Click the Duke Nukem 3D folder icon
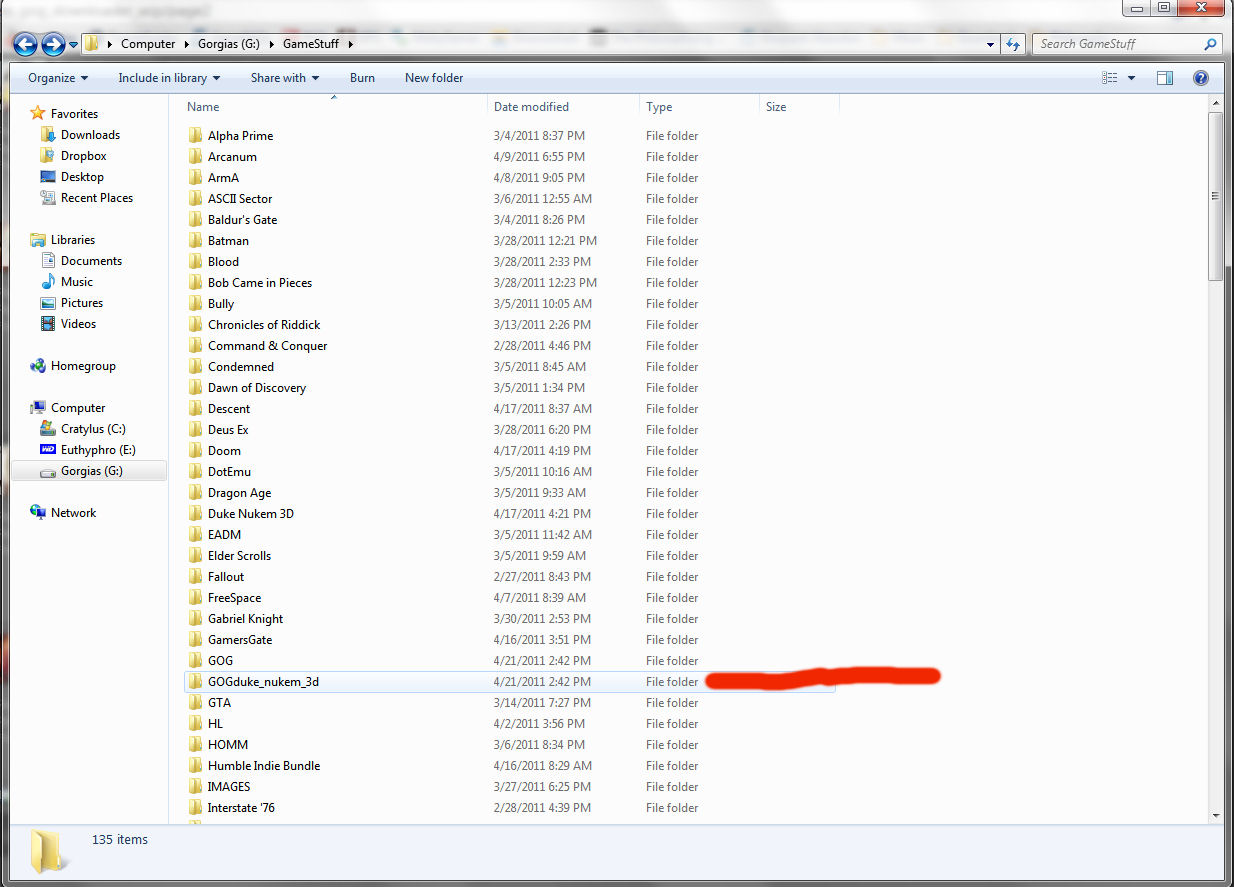The width and height of the screenshot is (1234, 887). click(x=195, y=514)
